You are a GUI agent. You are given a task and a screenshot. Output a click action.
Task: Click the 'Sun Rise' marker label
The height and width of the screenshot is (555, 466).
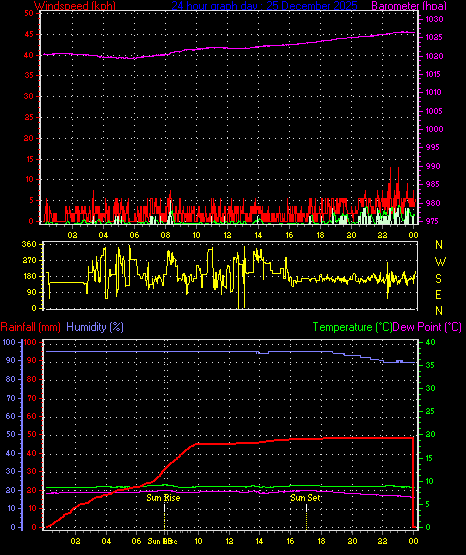[x=163, y=498]
